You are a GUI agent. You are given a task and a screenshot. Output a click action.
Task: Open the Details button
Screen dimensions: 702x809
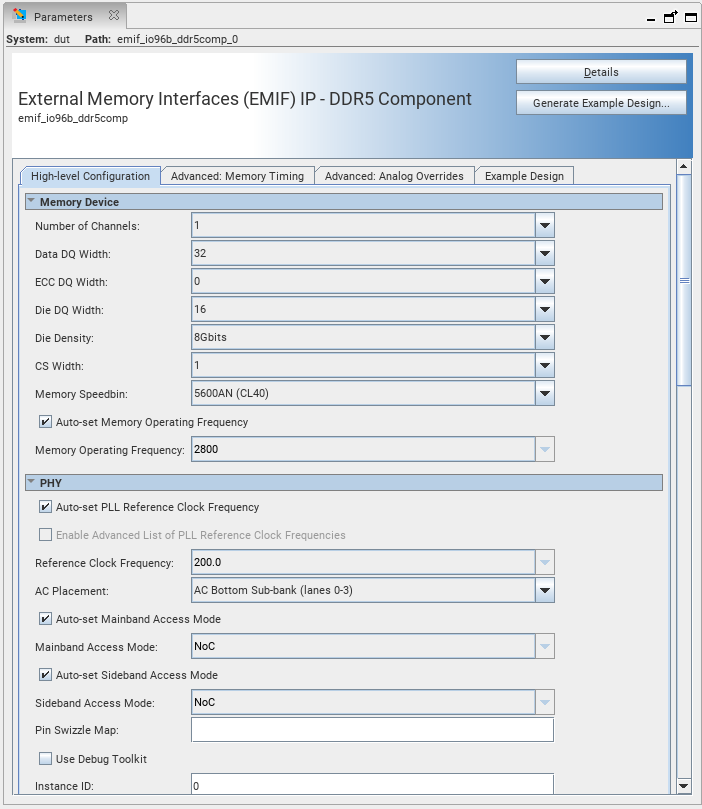pos(601,72)
